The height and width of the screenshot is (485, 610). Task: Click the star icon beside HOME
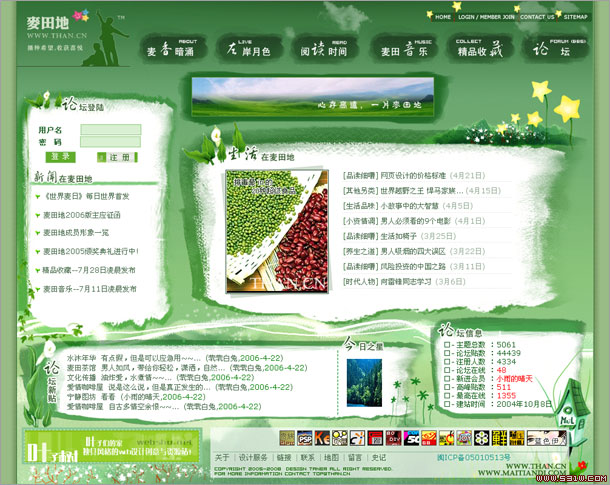[429, 15]
